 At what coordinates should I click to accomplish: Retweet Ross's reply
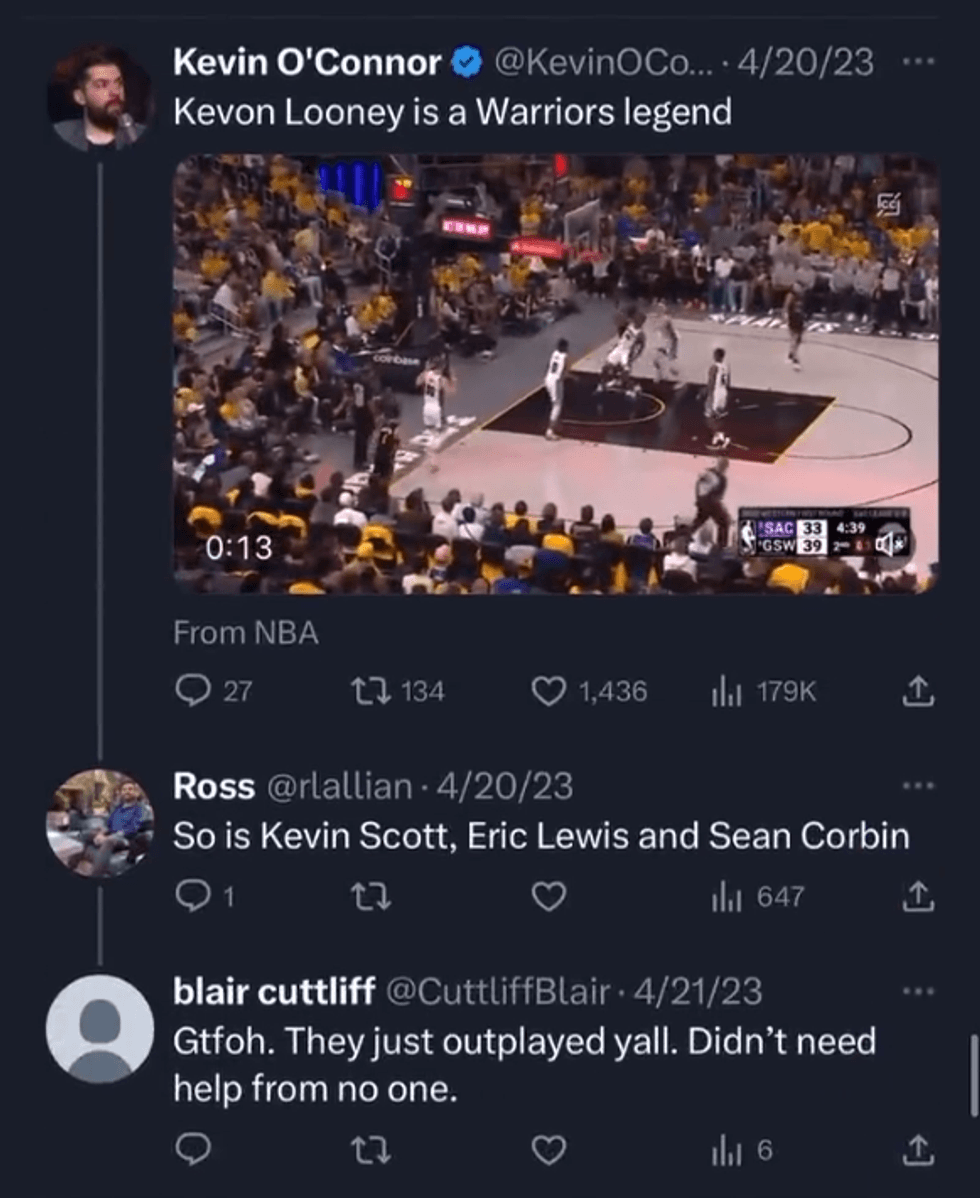pyautogui.click(x=378, y=897)
